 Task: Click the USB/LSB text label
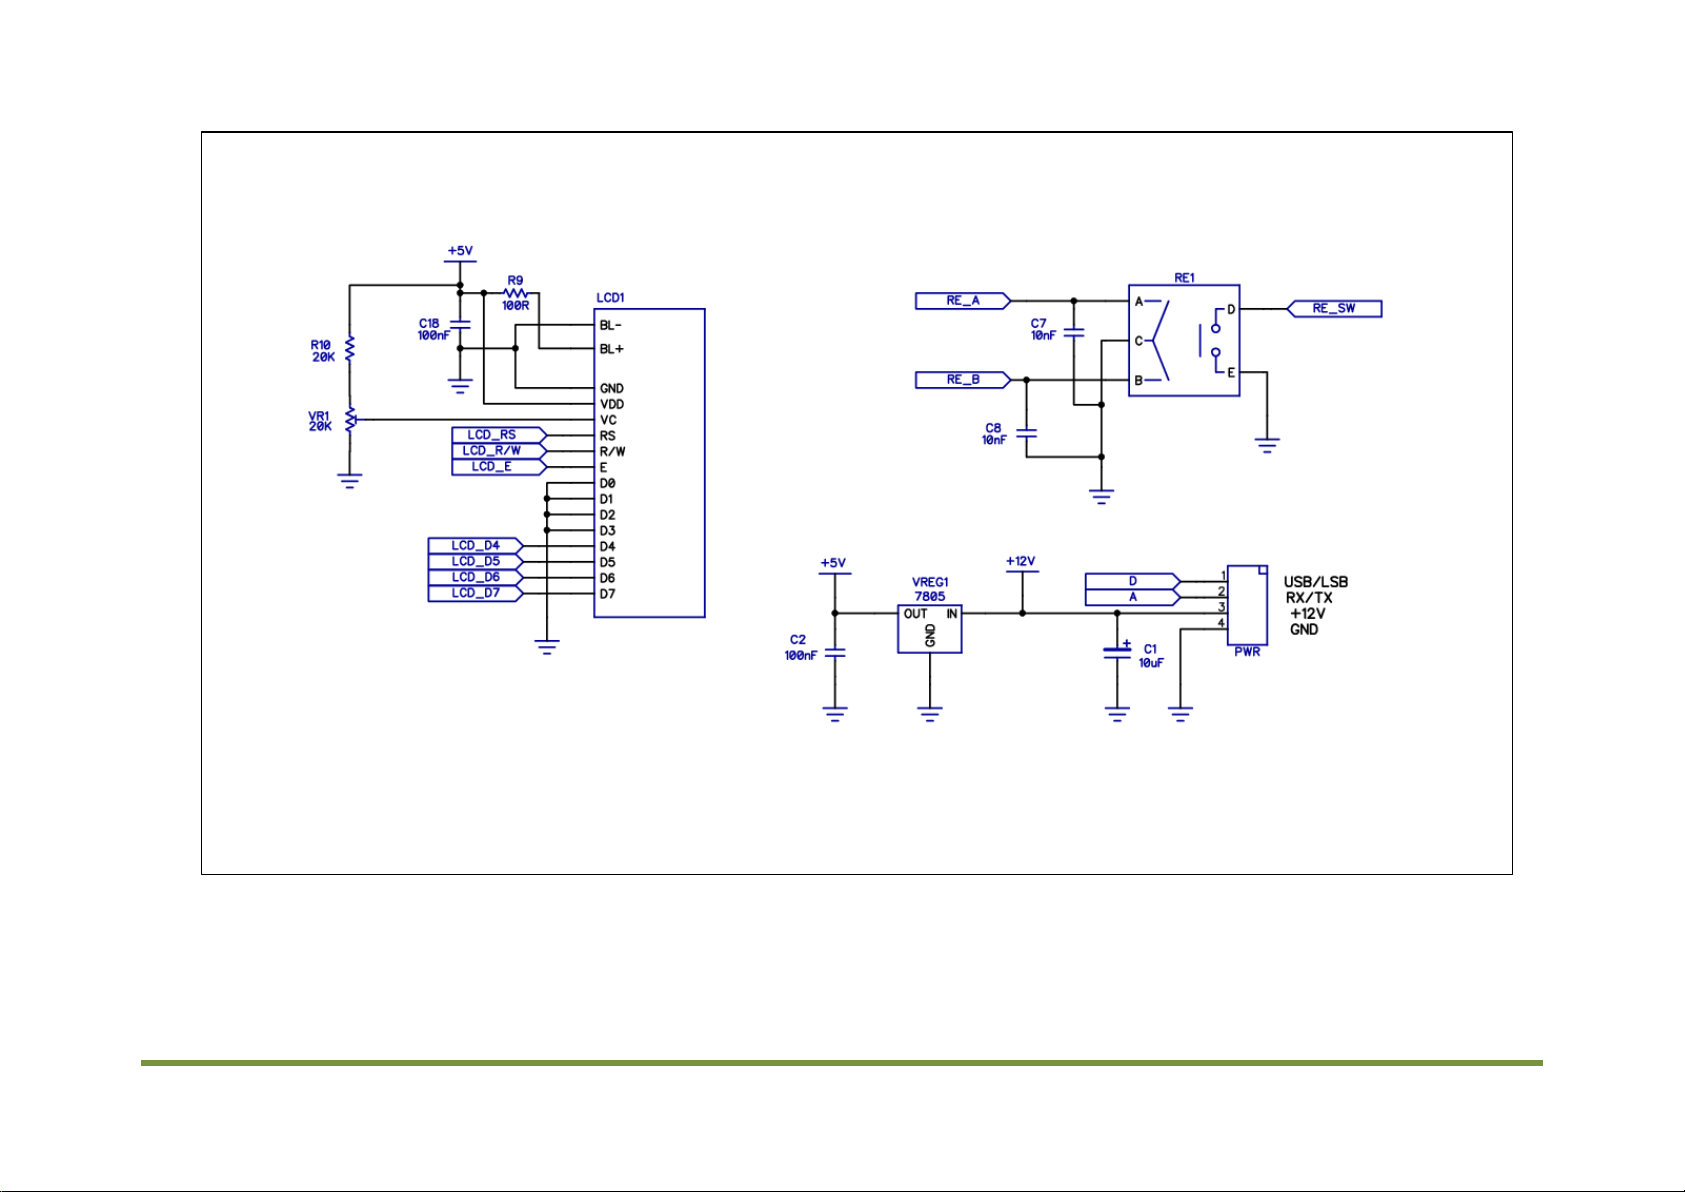[x=1316, y=582]
